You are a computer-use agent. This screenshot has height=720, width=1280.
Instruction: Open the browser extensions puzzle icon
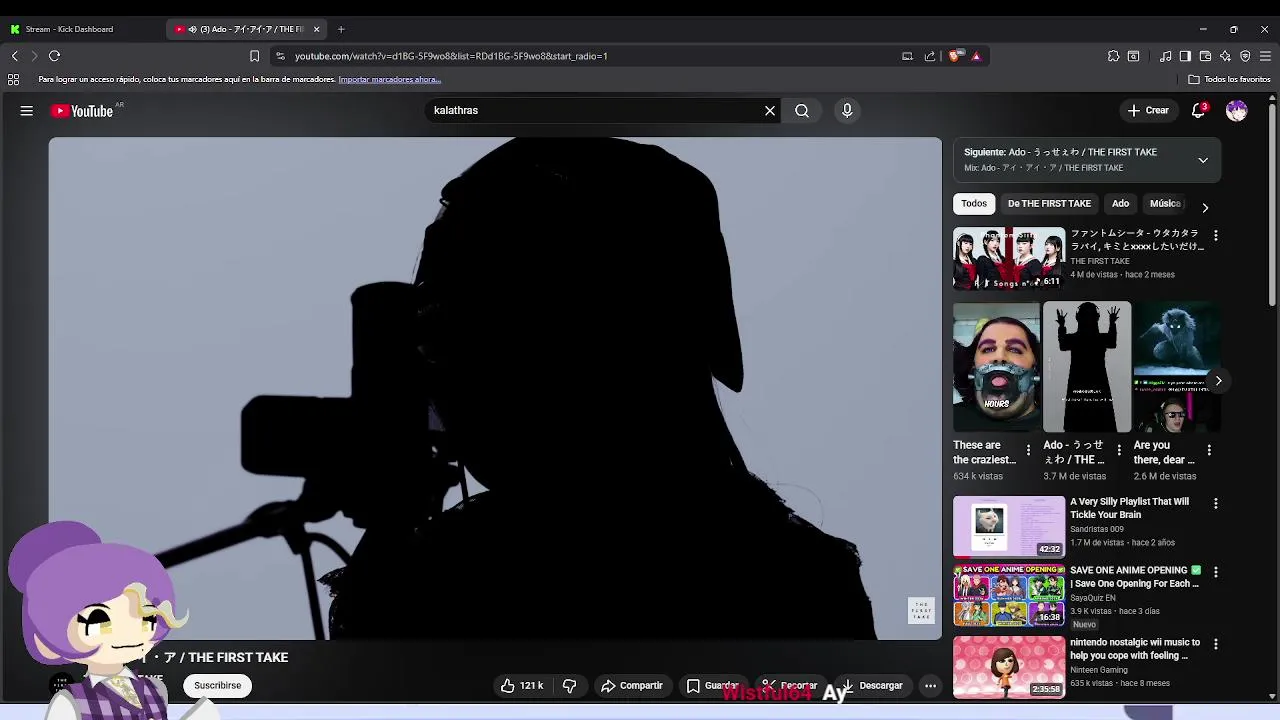[1113, 56]
